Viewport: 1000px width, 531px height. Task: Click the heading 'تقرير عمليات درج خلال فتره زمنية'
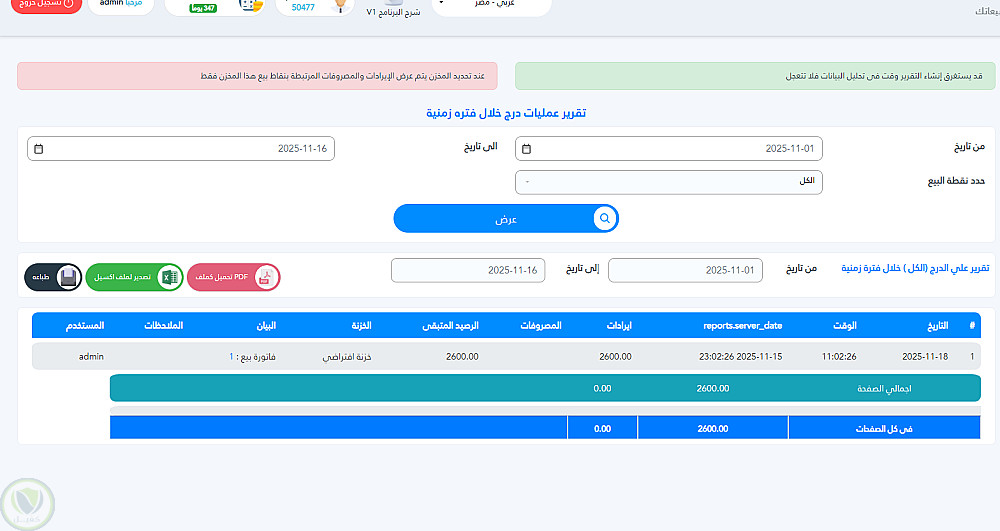(x=506, y=113)
